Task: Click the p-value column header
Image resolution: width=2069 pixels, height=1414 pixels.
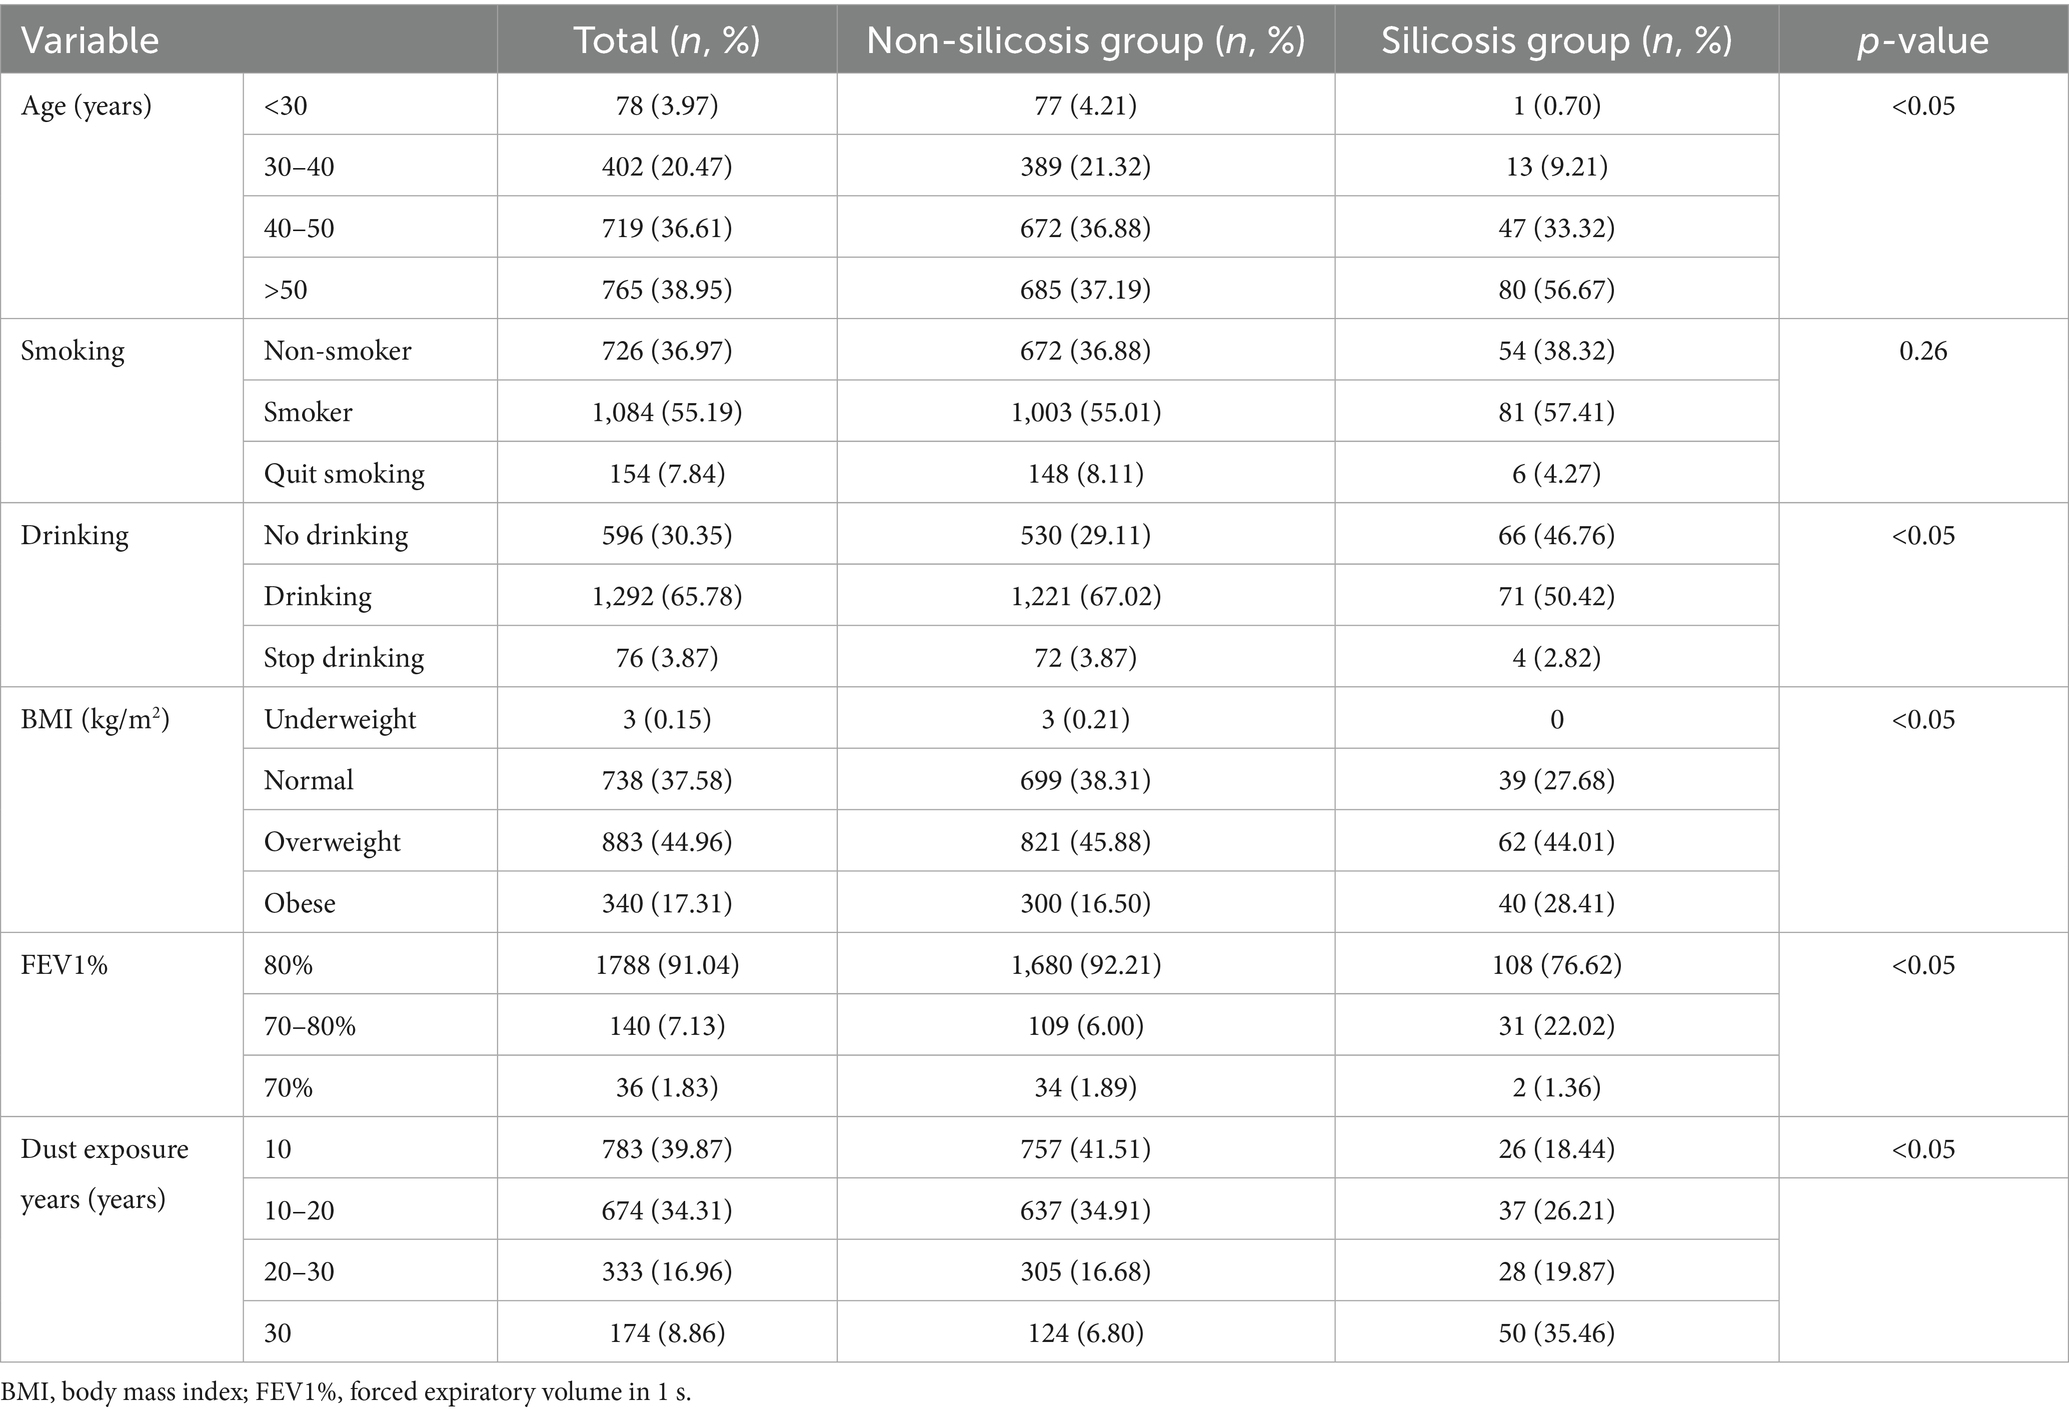Action: (1922, 40)
